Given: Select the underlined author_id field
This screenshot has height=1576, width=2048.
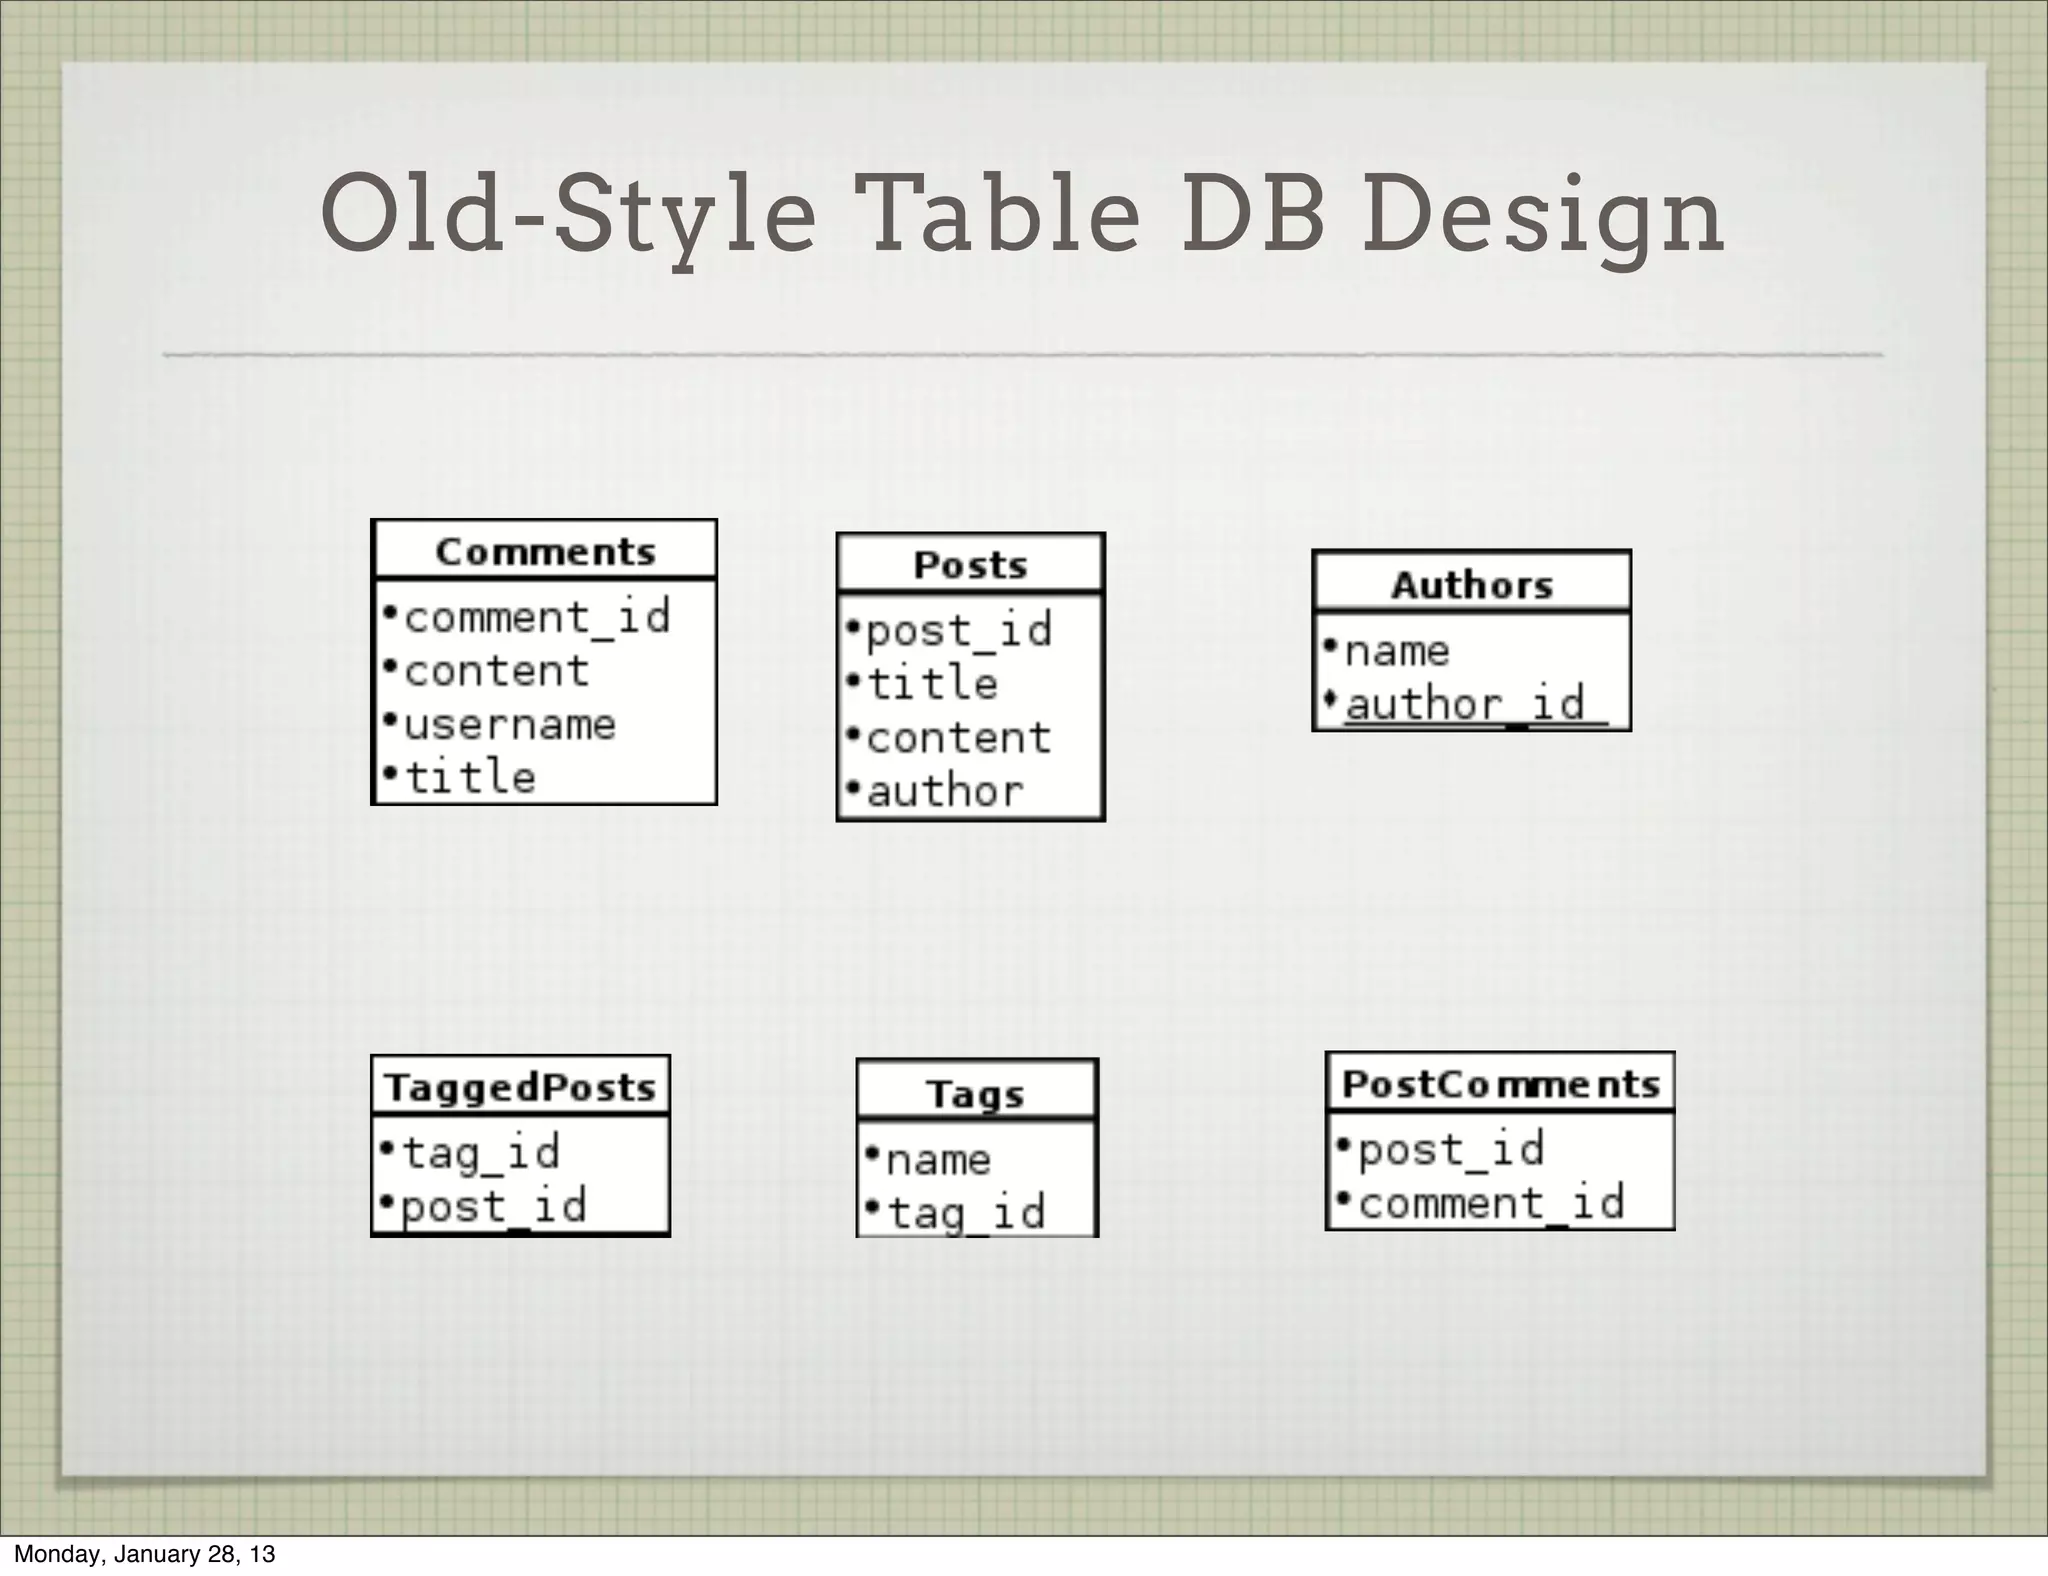Looking at the screenshot, I should click(x=1465, y=704).
